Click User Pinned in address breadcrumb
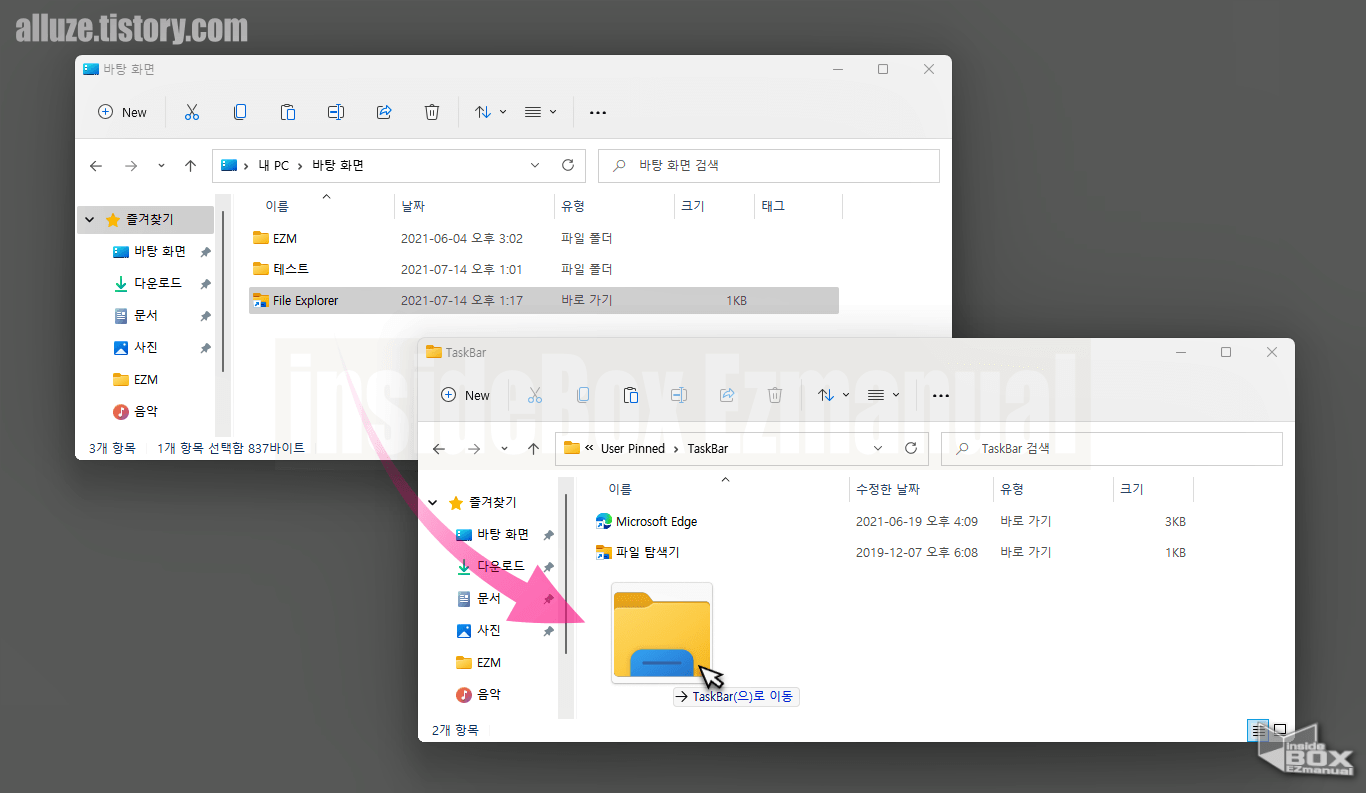This screenshot has height=793, width=1366. (633, 449)
